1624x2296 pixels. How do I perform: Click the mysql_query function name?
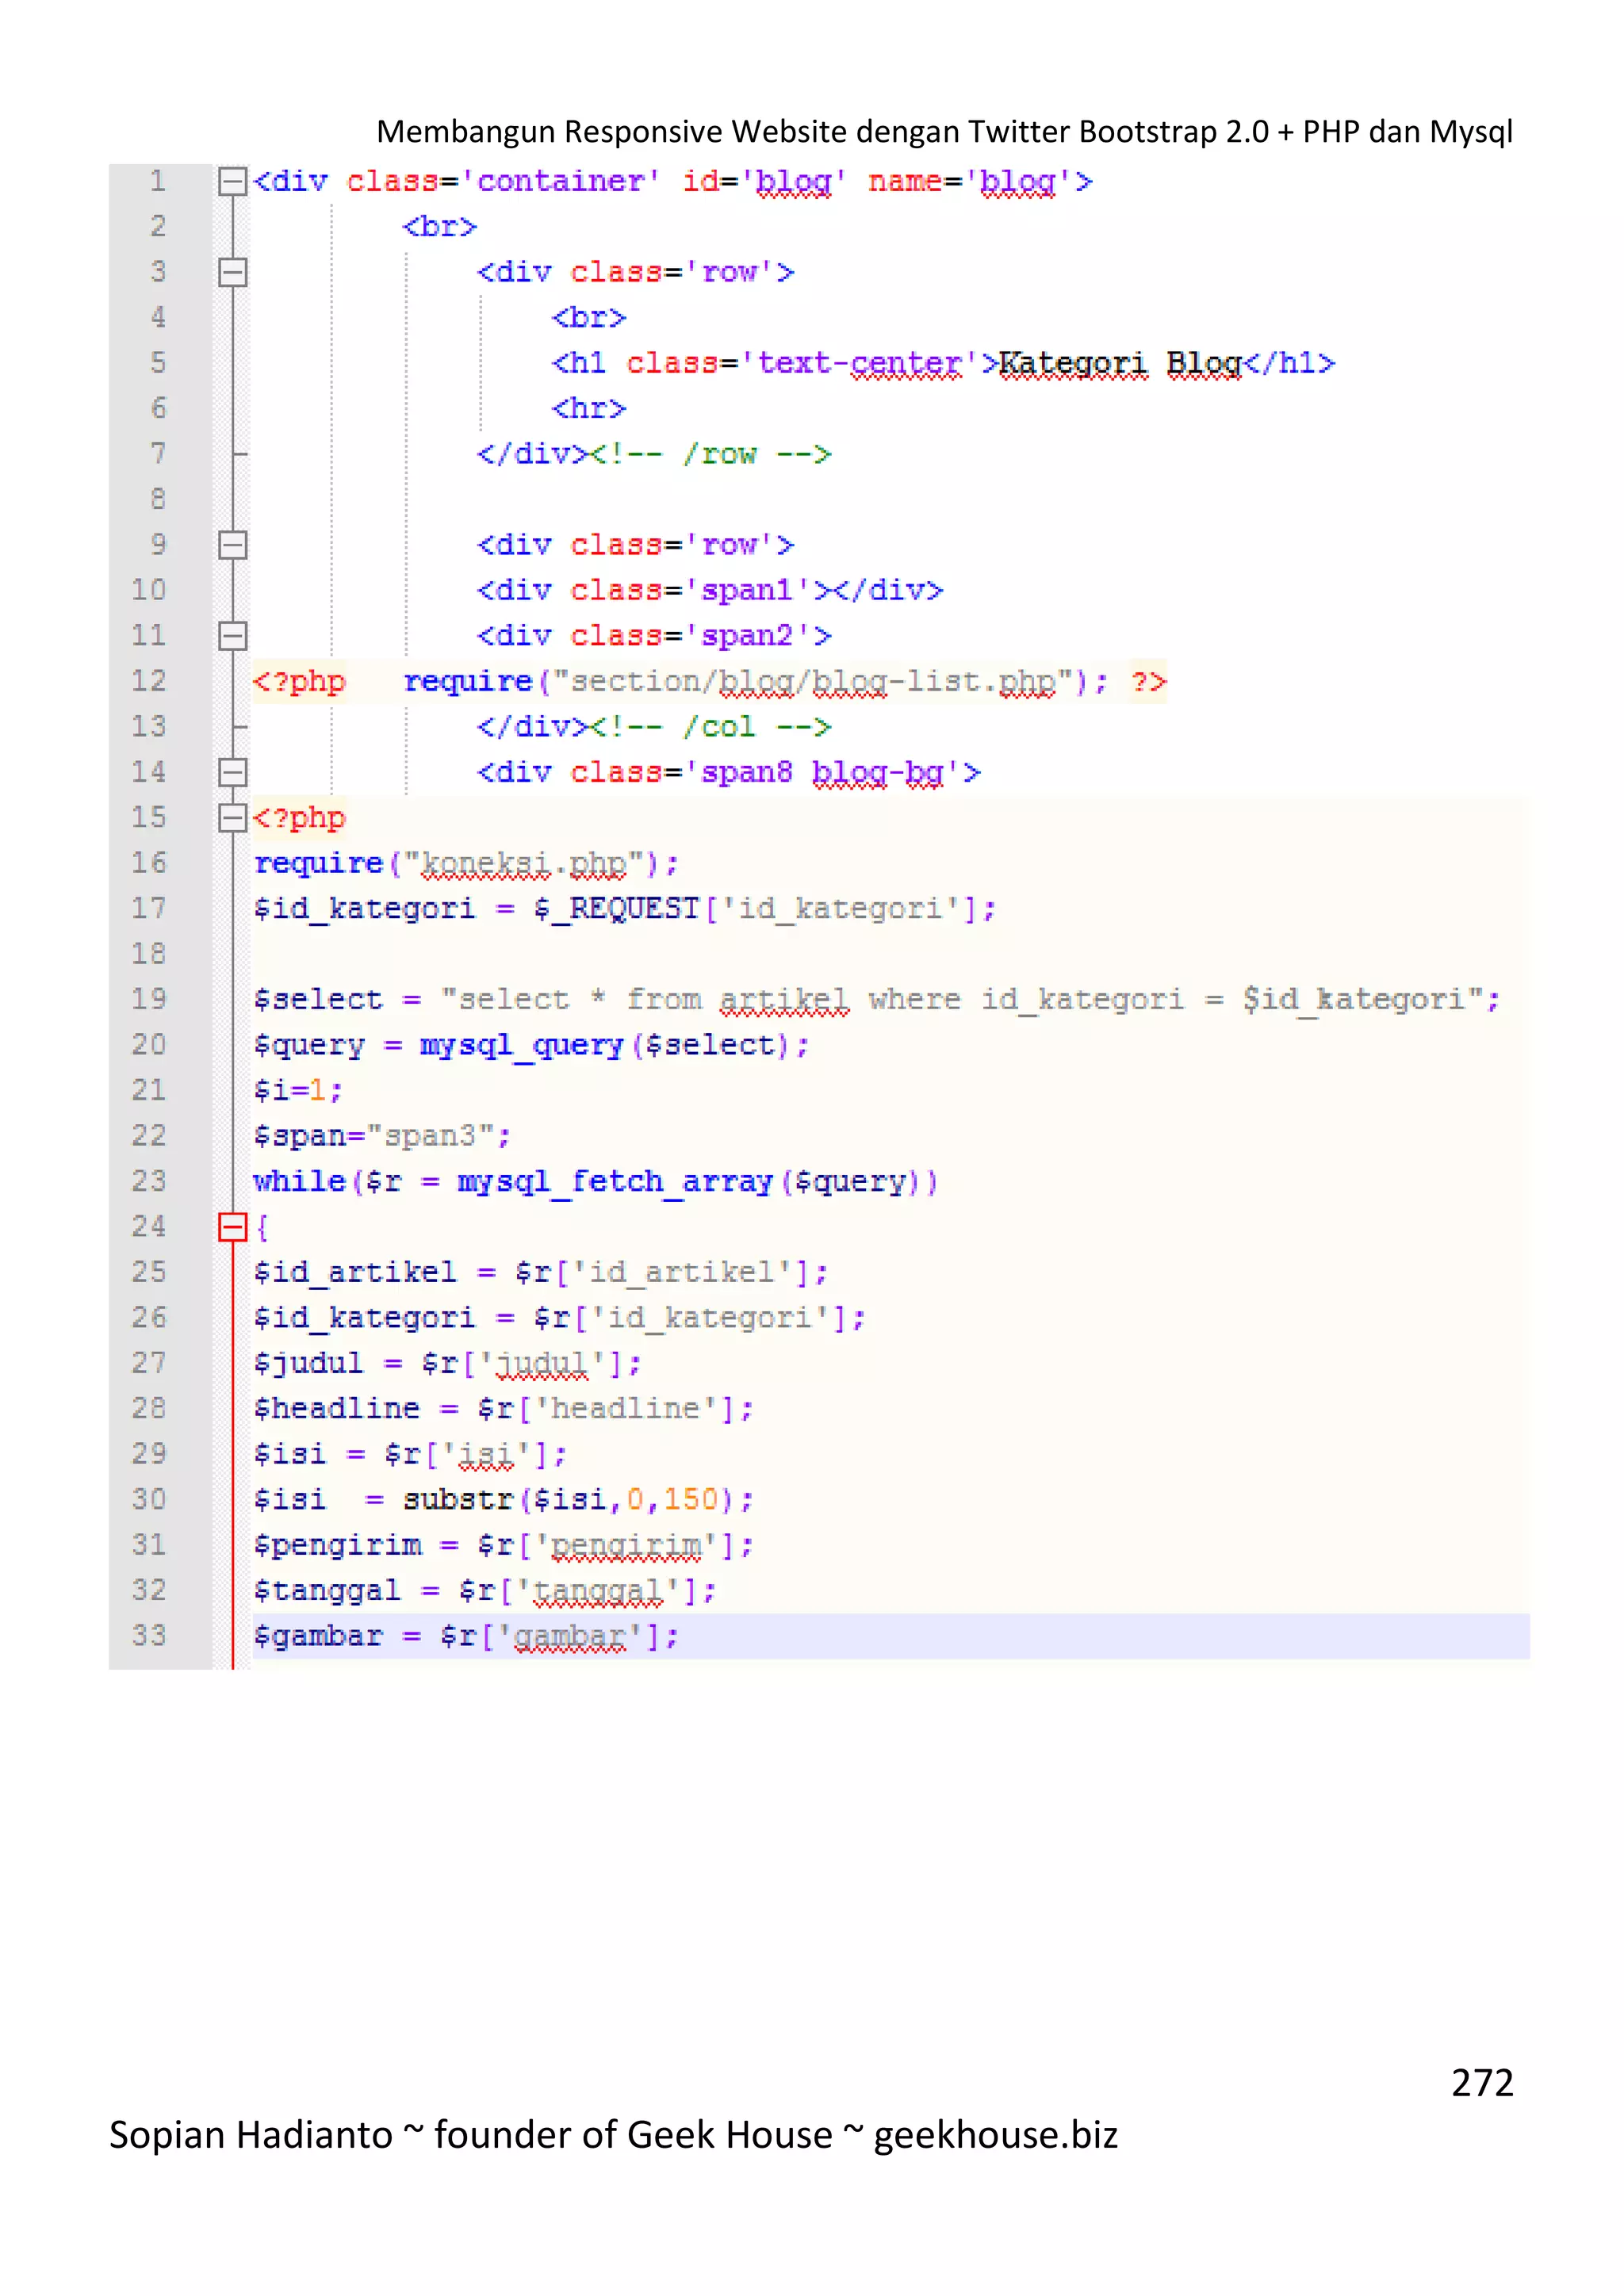521,1045
